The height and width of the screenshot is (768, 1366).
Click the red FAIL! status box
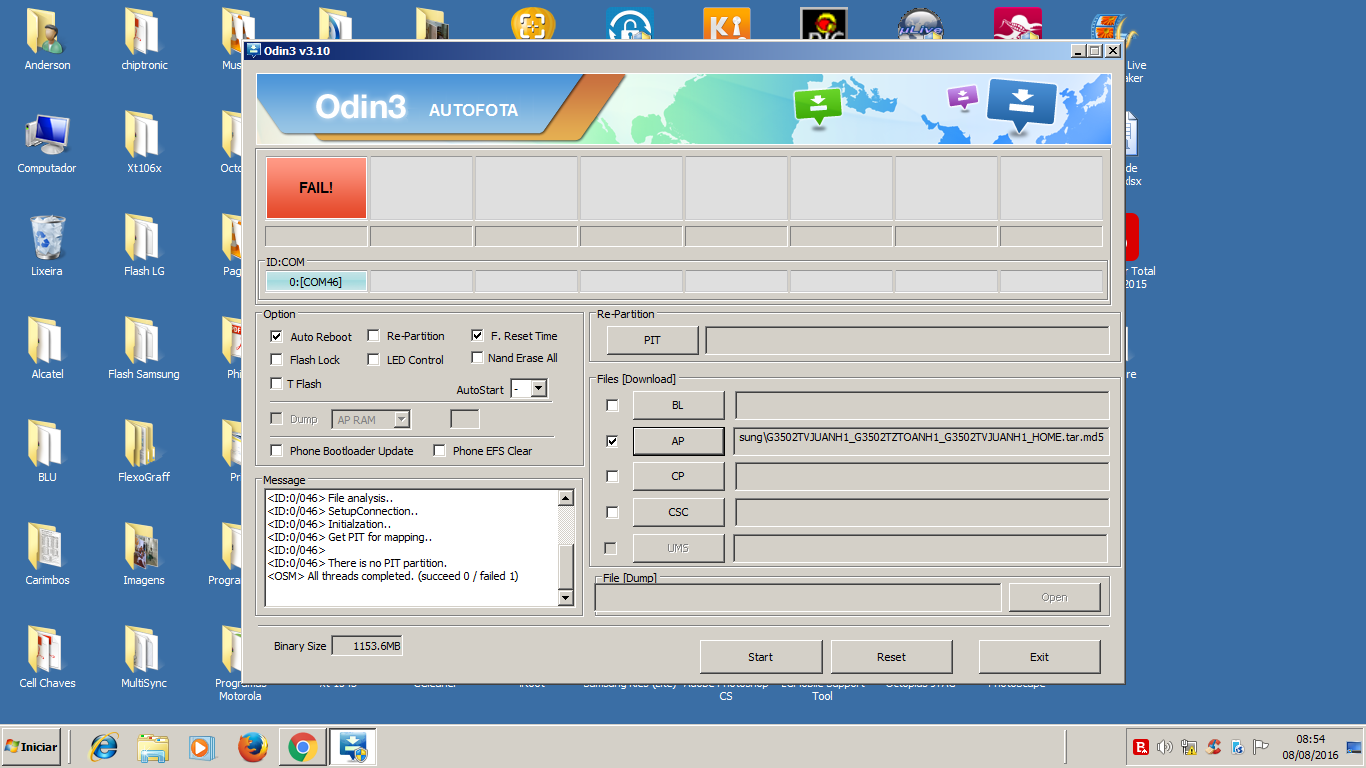316,187
